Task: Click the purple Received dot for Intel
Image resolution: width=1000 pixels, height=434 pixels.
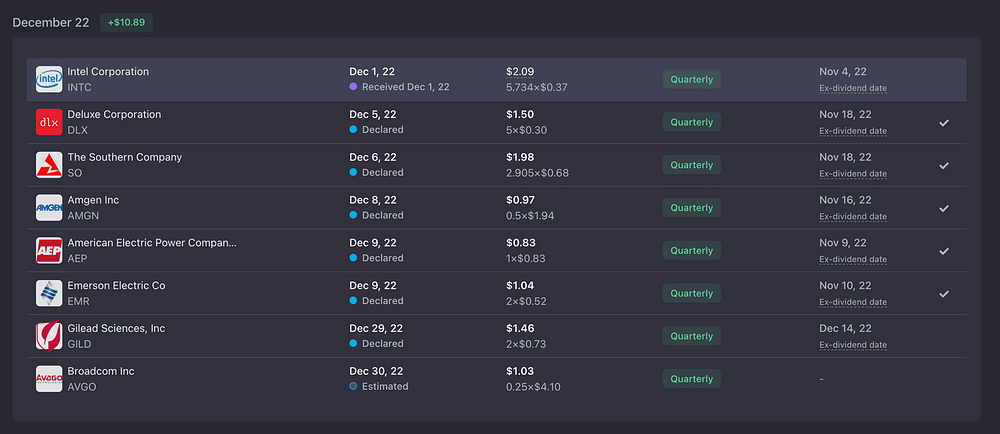Action: (x=353, y=87)
